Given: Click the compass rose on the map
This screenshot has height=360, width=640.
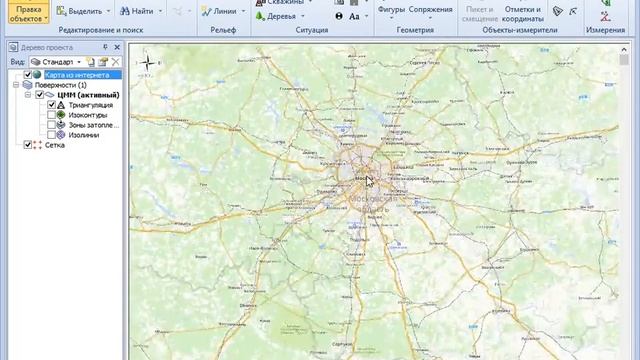Looking at the screenshot, I should tap(147, 63).
